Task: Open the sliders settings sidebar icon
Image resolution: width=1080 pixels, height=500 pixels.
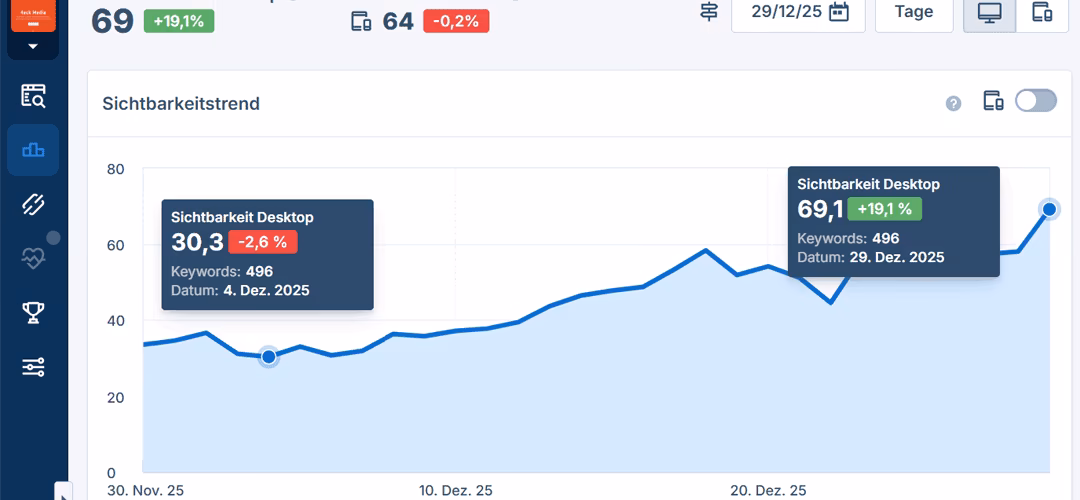Action: pyautogui.click(x=33, y=367)
